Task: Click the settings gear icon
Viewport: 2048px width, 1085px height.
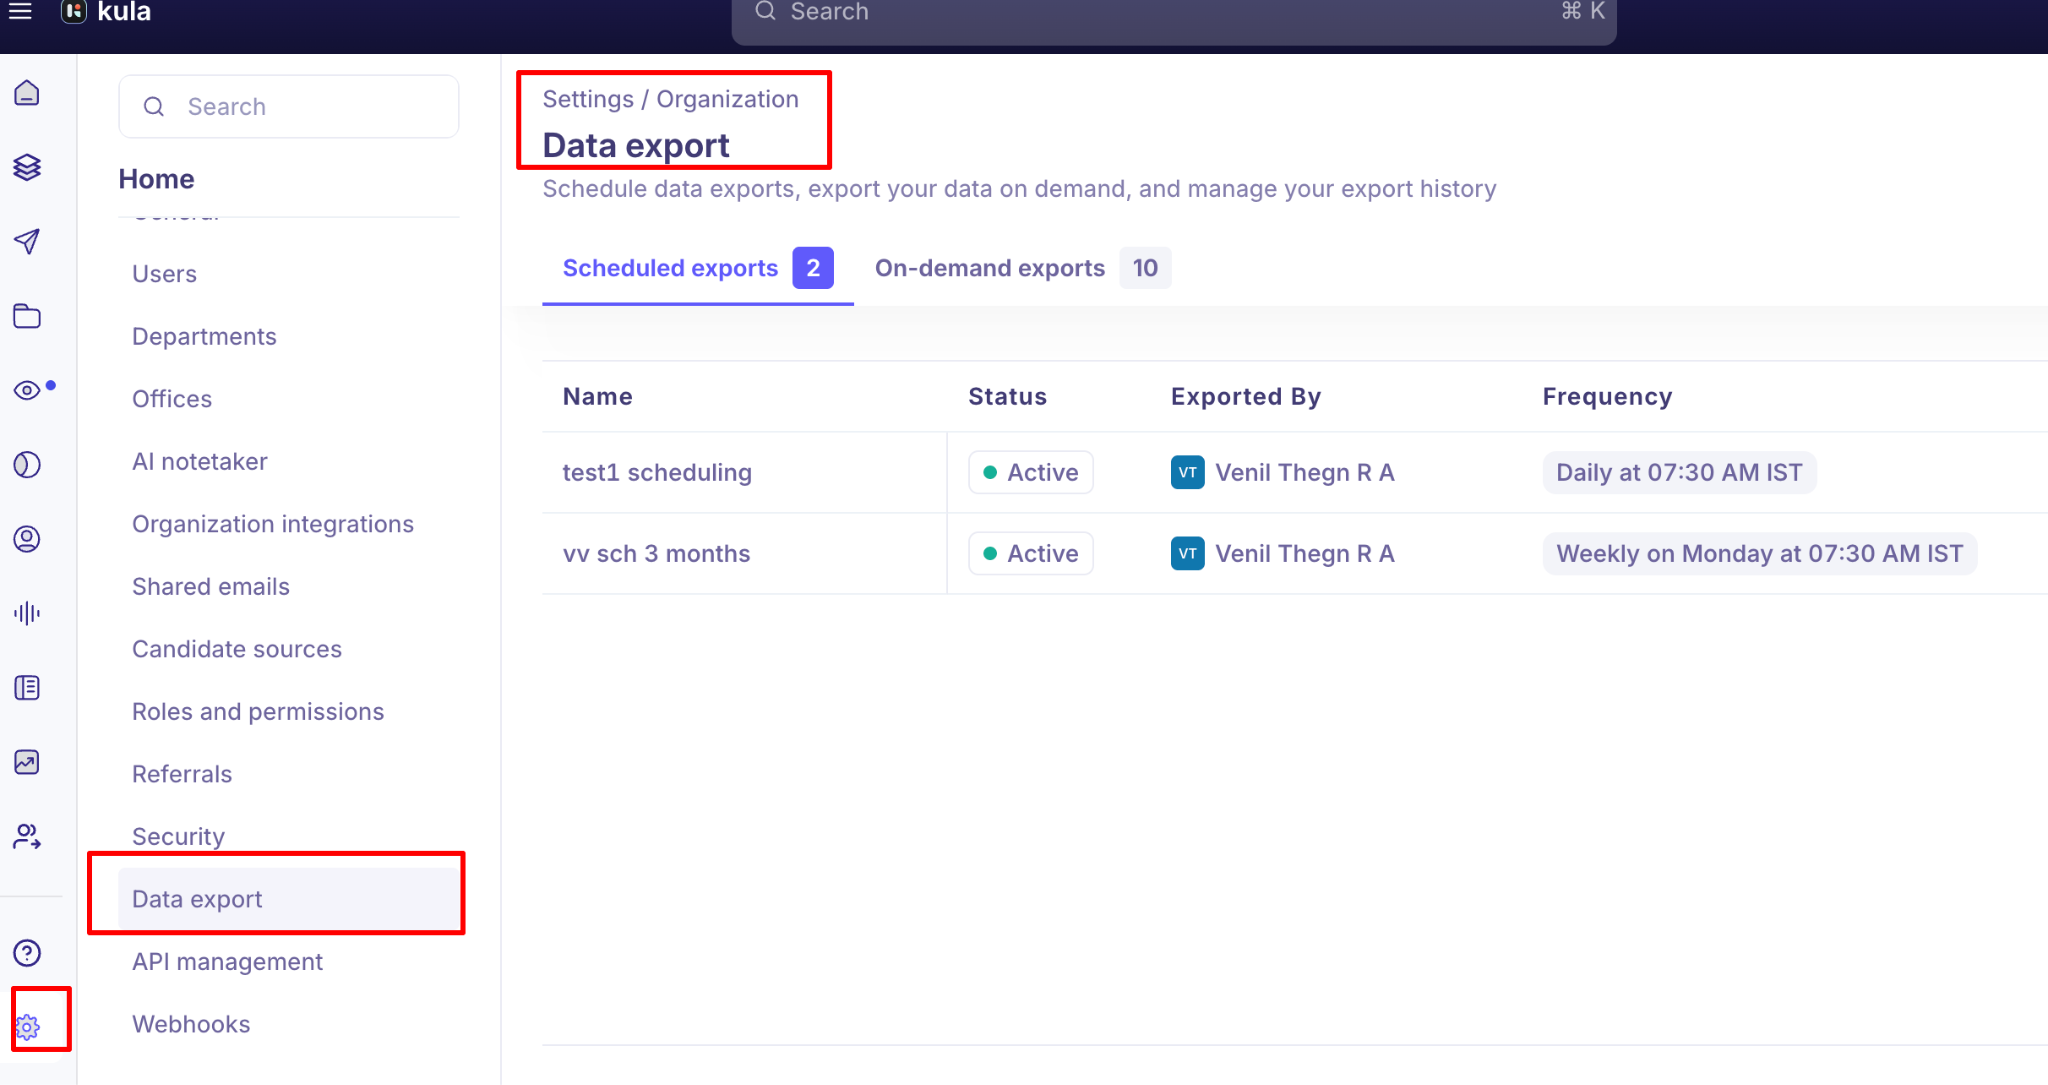Action: [28, 1026]
